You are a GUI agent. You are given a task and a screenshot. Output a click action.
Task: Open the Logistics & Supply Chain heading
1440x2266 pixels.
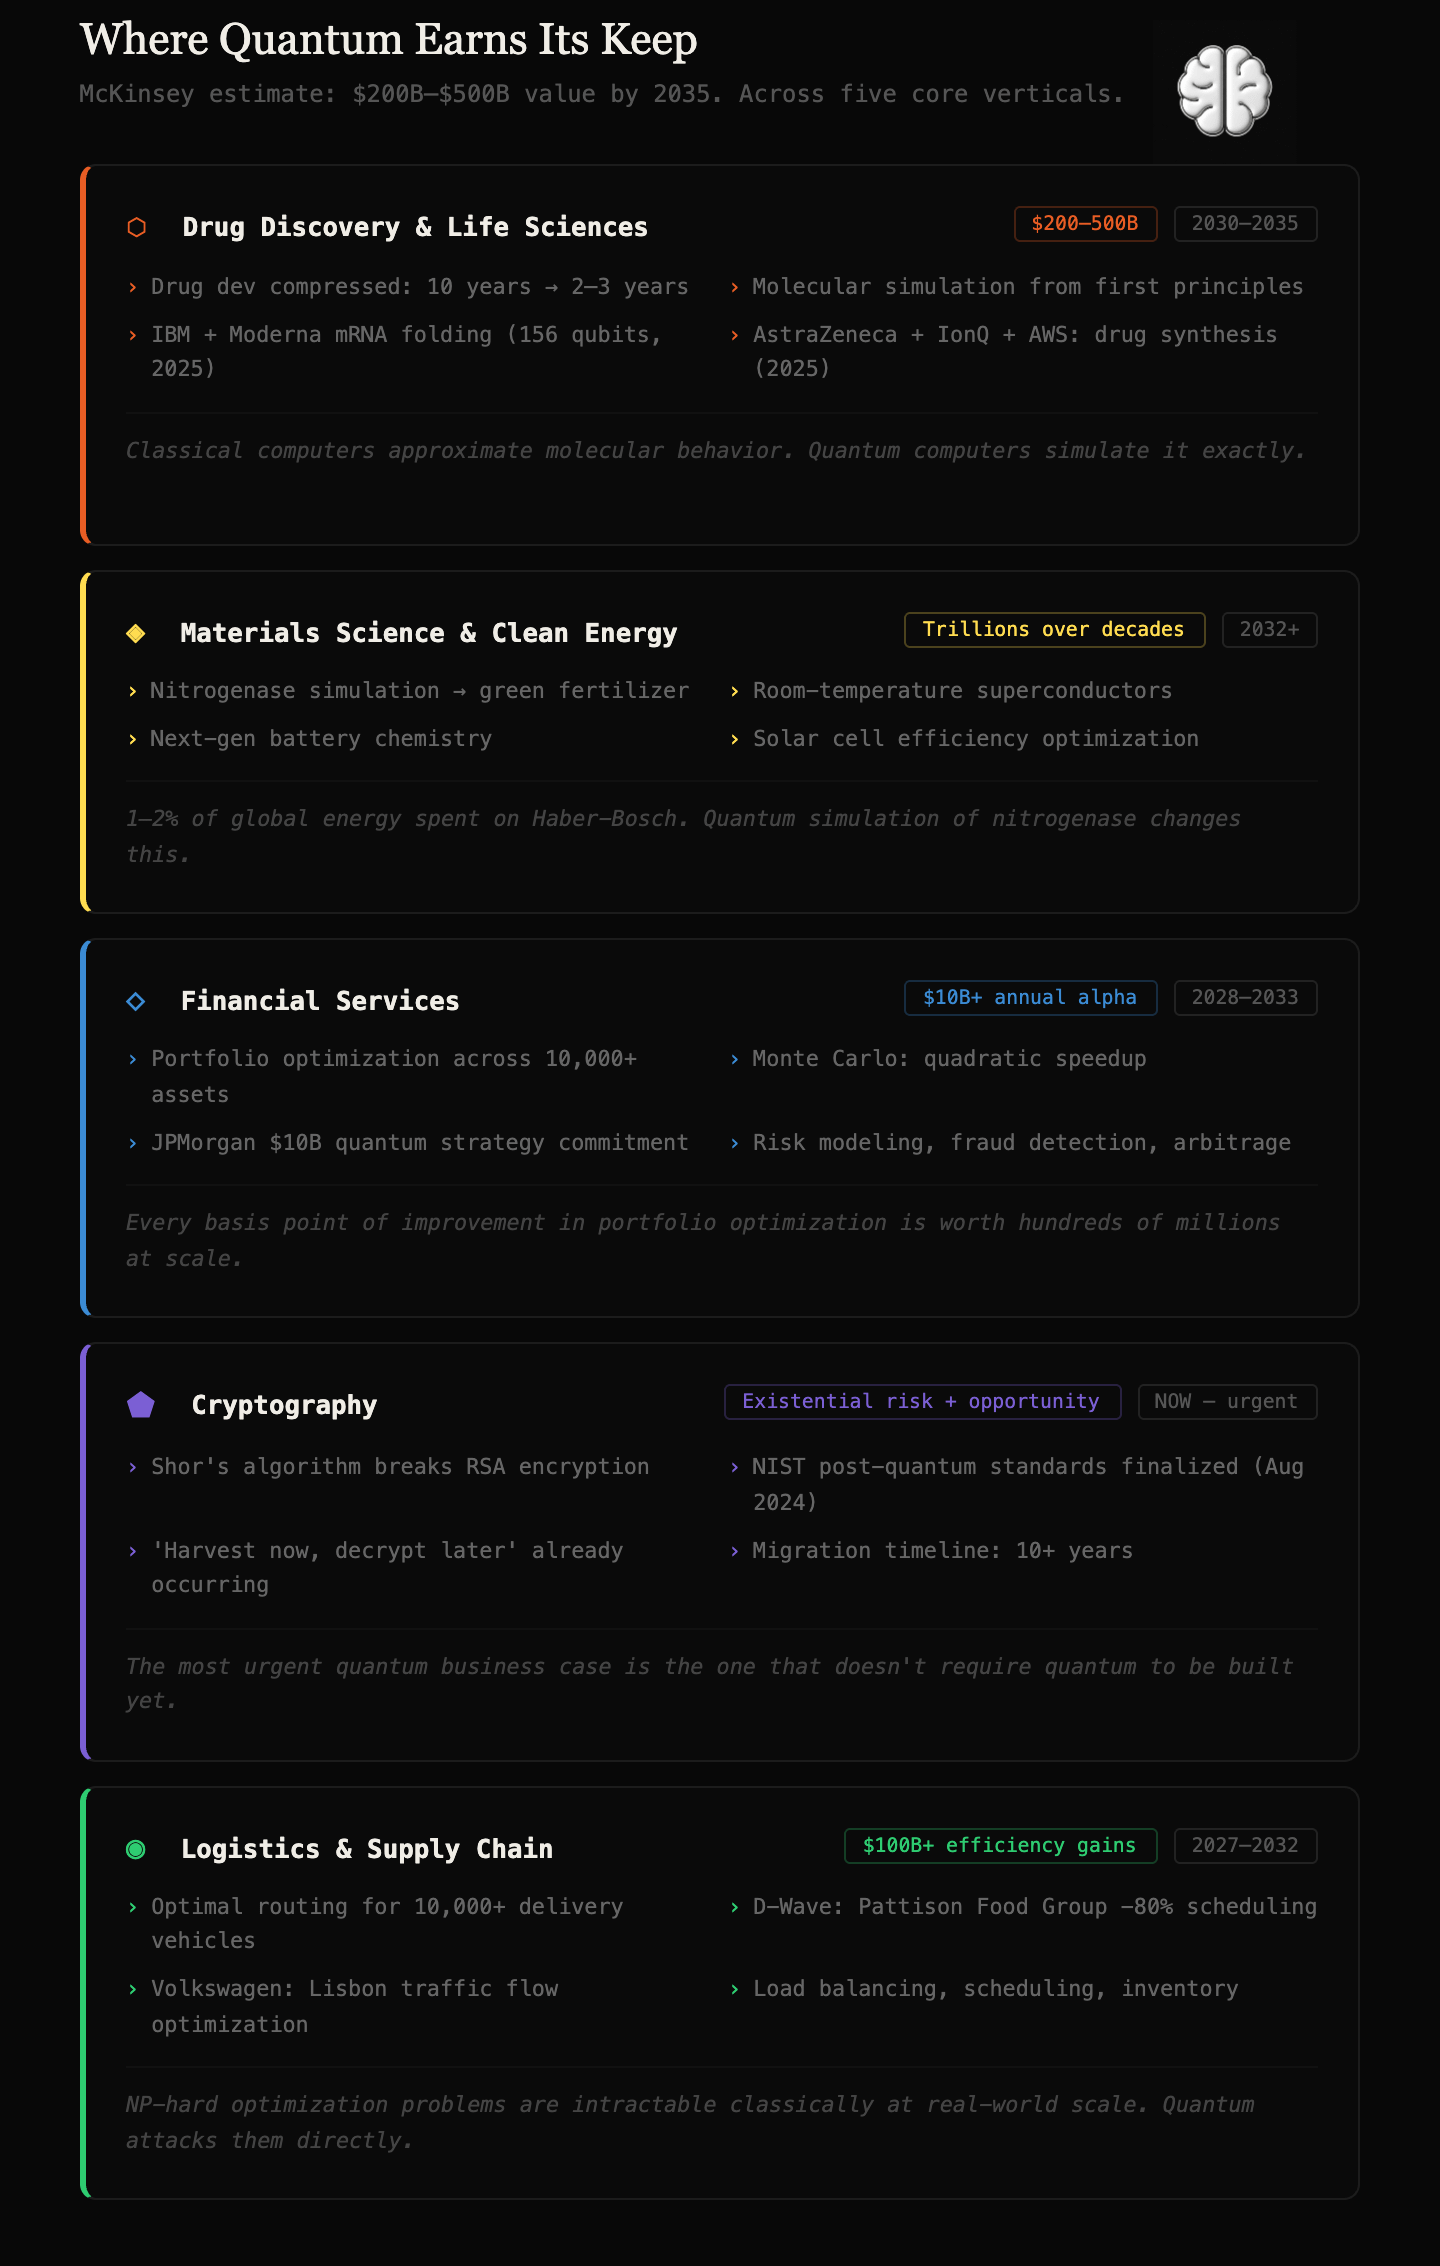tap(367, 1849)
